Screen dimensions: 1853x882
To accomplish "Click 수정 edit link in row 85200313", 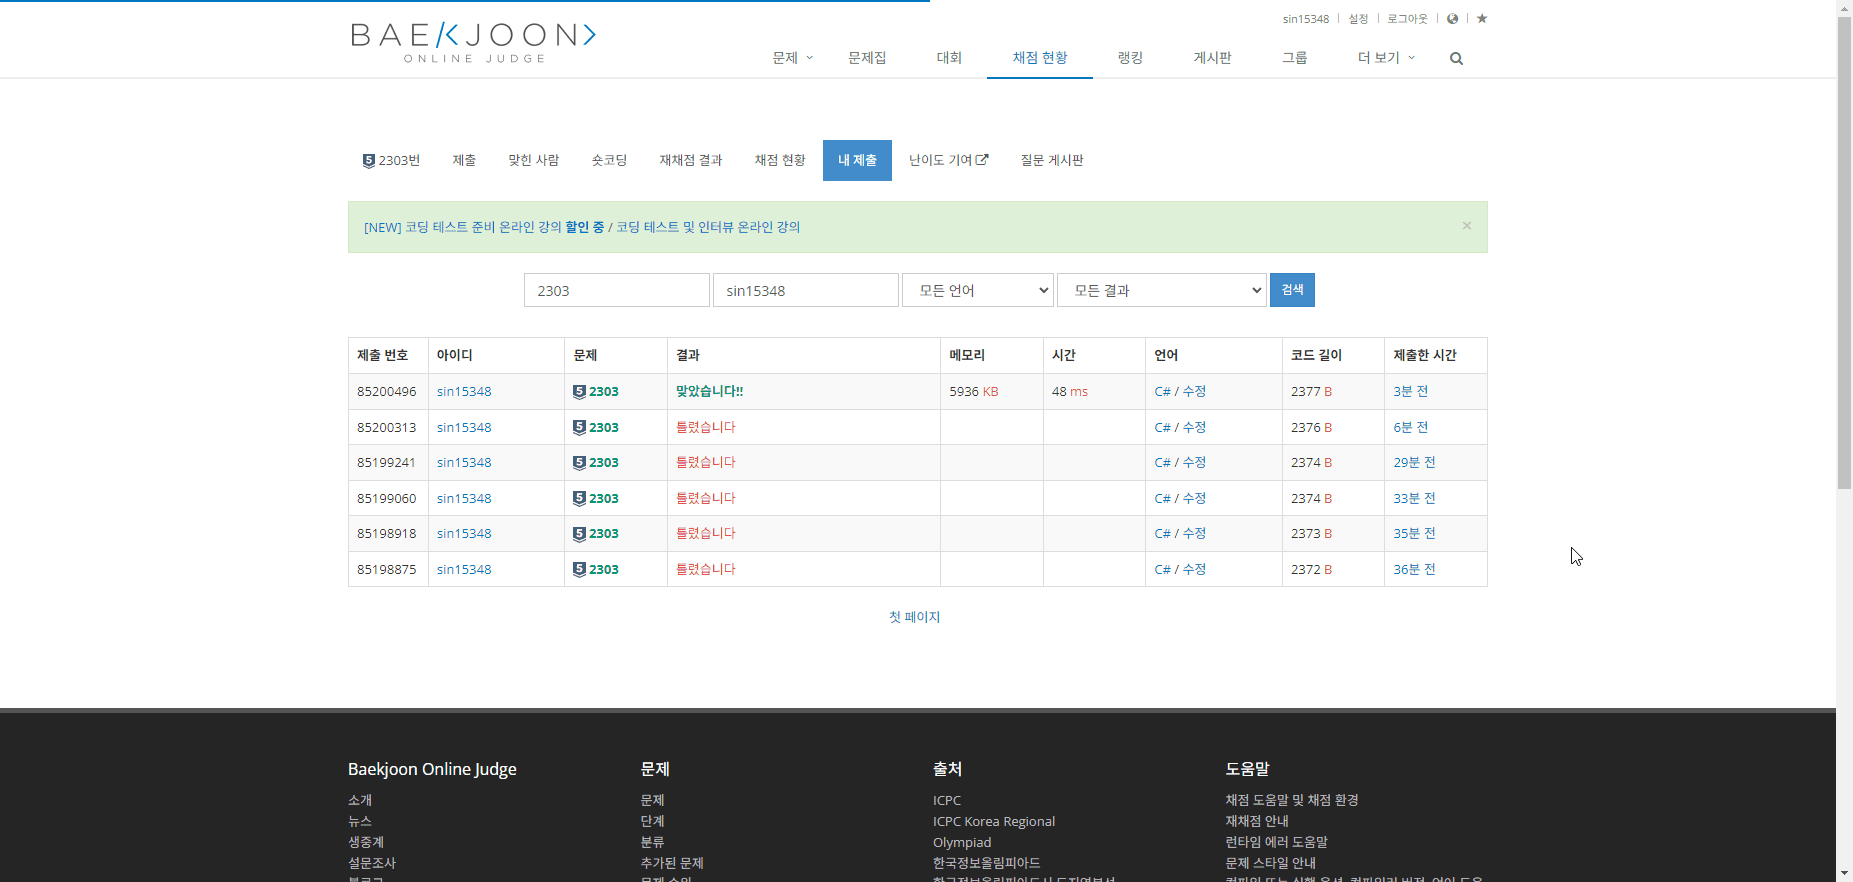I will click(1194, 427).
